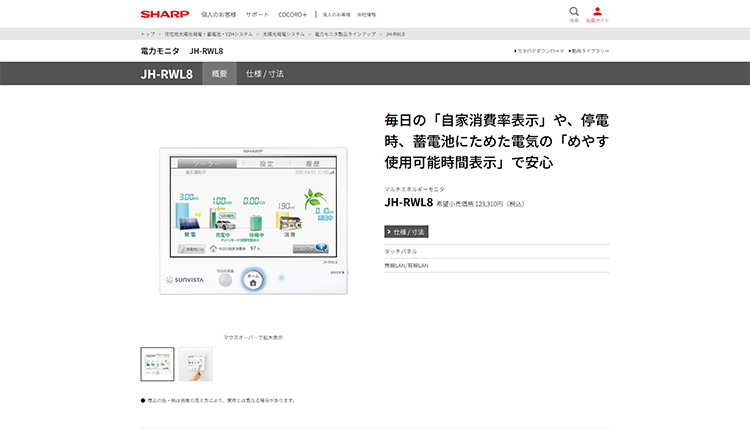
Task: Go to 法人のお客様 page
Action: click(336, 15)
